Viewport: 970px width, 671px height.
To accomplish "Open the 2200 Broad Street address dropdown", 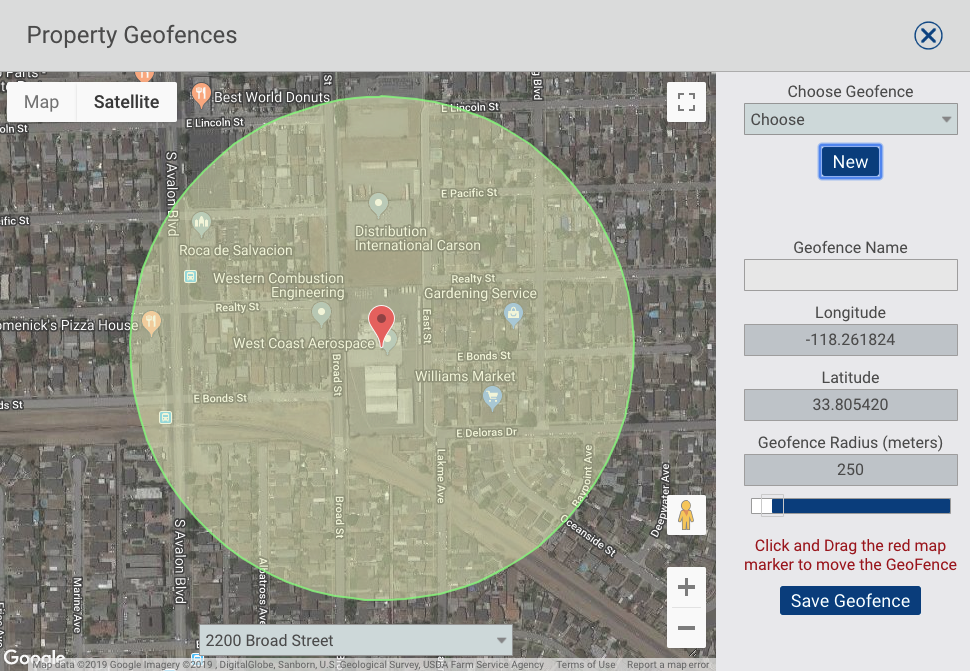I will pos(356,640).
